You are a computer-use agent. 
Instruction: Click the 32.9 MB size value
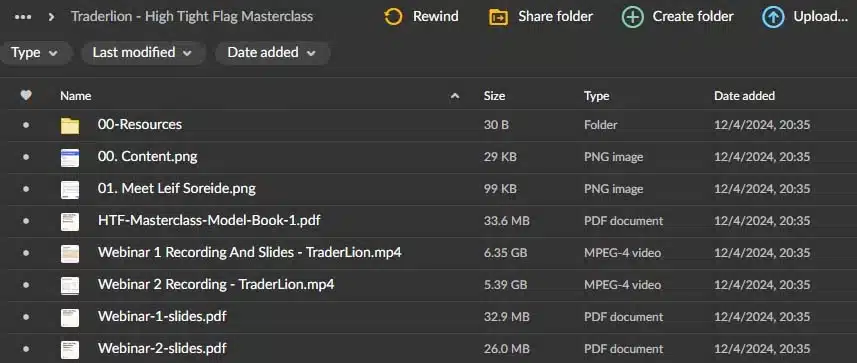(x=507, y=317)
